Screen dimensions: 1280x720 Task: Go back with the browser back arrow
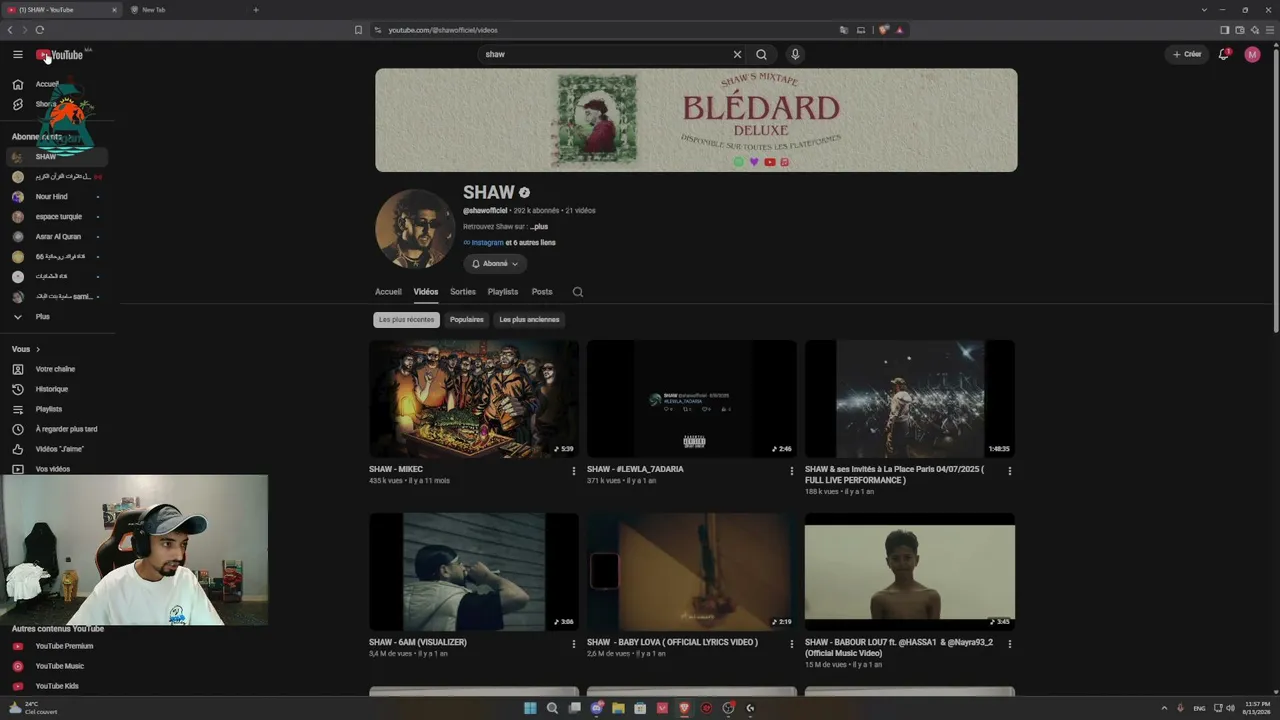(x=10, y=30)
